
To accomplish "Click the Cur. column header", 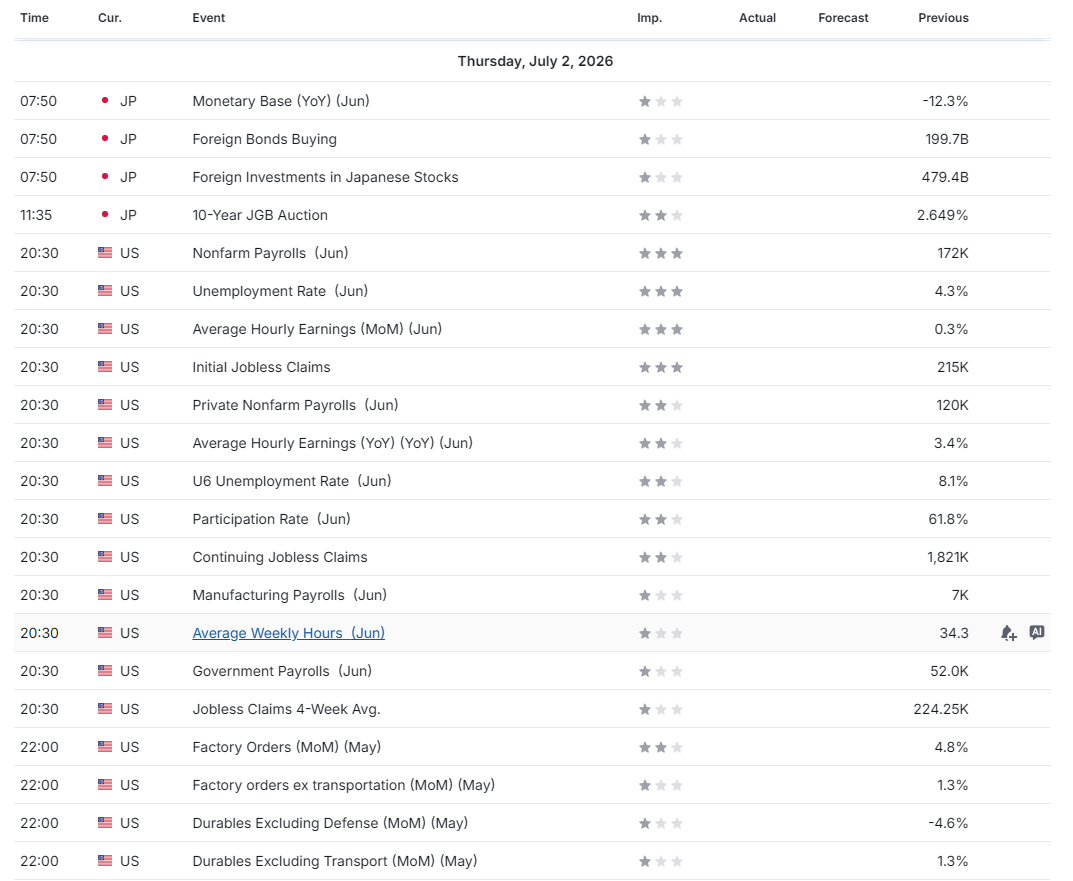I will point(109,18).
